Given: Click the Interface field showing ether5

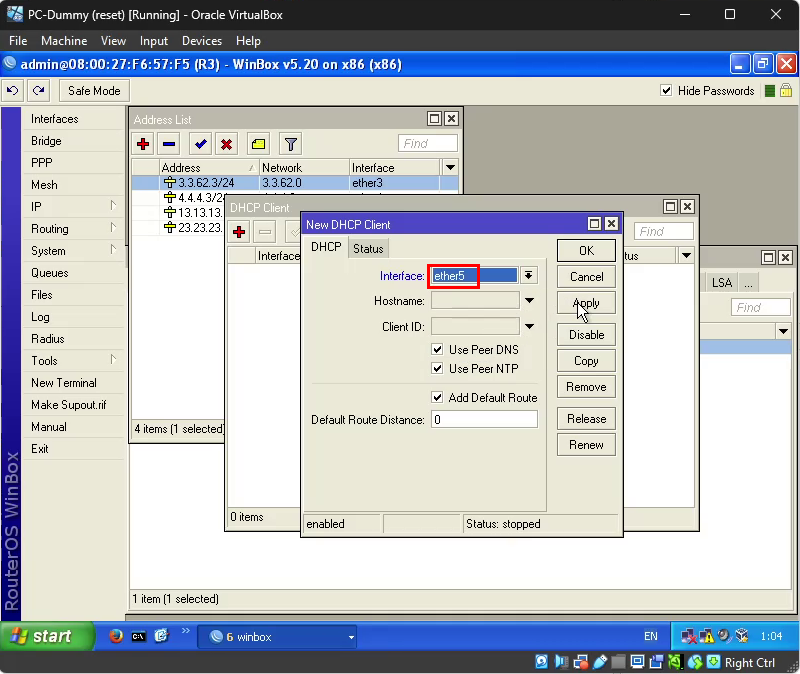Looking at the screenshot, I should (474, 276).
